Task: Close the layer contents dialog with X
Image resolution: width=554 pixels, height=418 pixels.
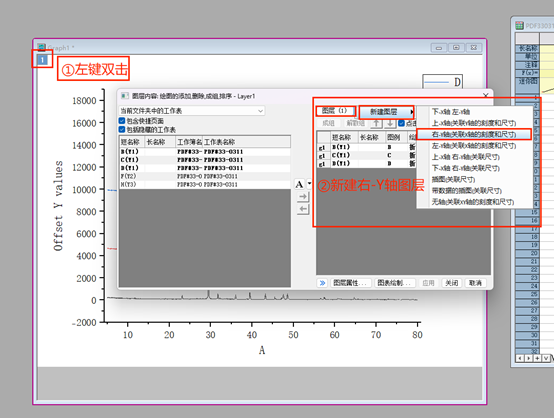Action: [x=486, y=95]
